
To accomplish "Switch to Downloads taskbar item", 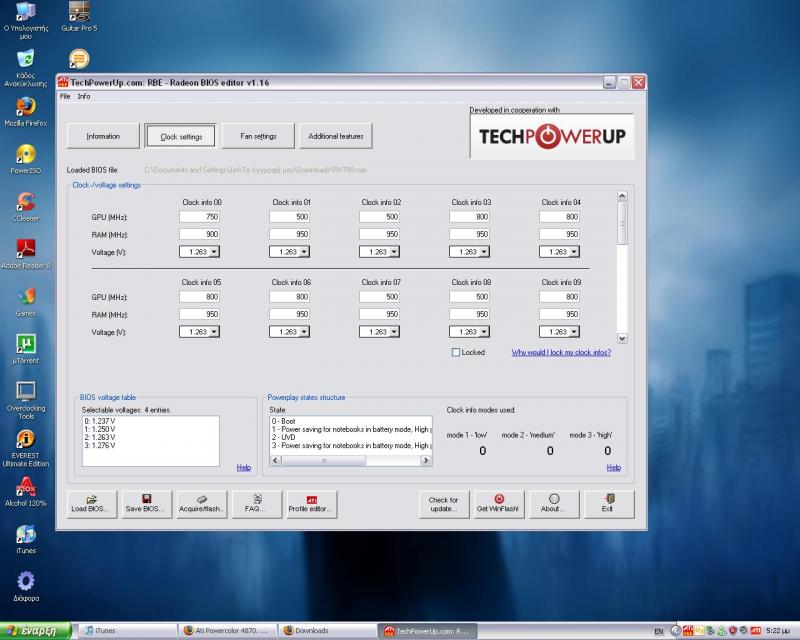I will click(x=328, y=631).
